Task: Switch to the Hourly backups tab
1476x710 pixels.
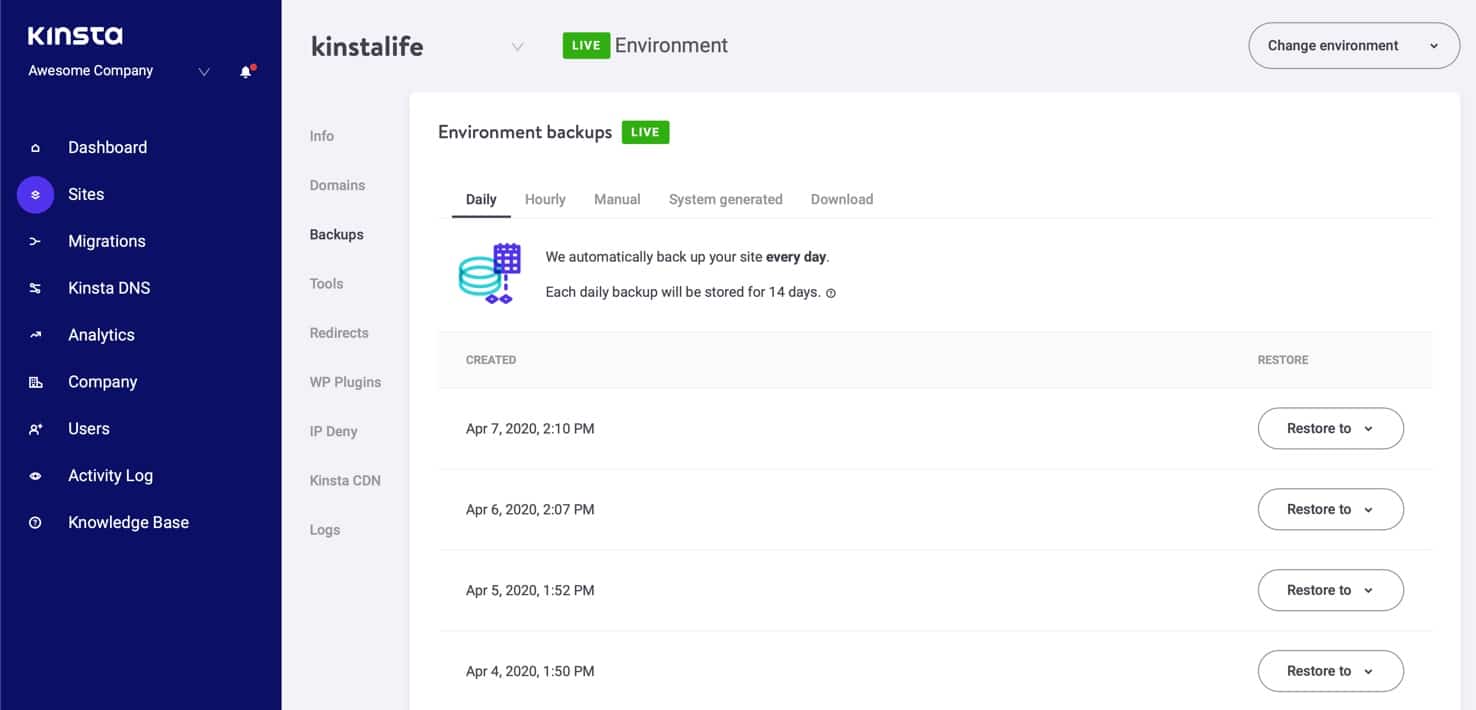Action: point(545,199)
